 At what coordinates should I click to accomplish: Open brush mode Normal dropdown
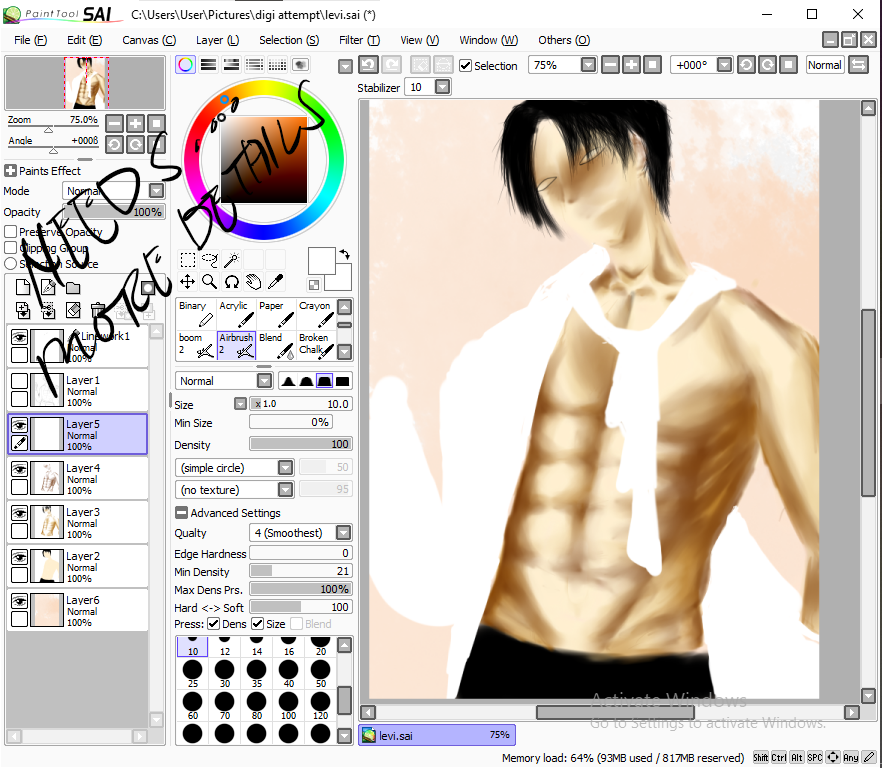(x=264, y=381)
